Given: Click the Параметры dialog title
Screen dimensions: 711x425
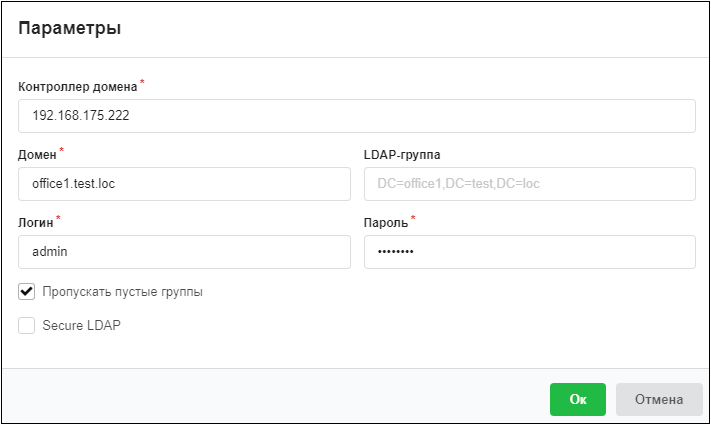Looking at the screenshot, I should tap(70, 28).
